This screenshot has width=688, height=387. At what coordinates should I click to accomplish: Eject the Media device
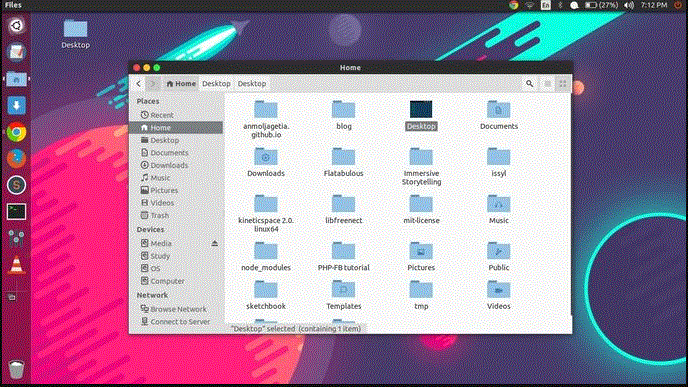point(215,243)
